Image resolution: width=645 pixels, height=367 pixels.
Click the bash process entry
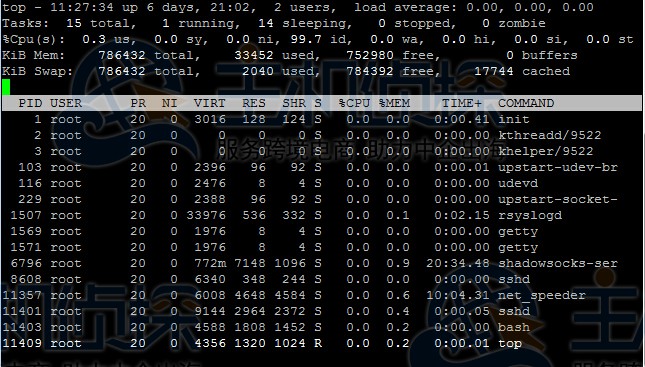click(514, 328)
